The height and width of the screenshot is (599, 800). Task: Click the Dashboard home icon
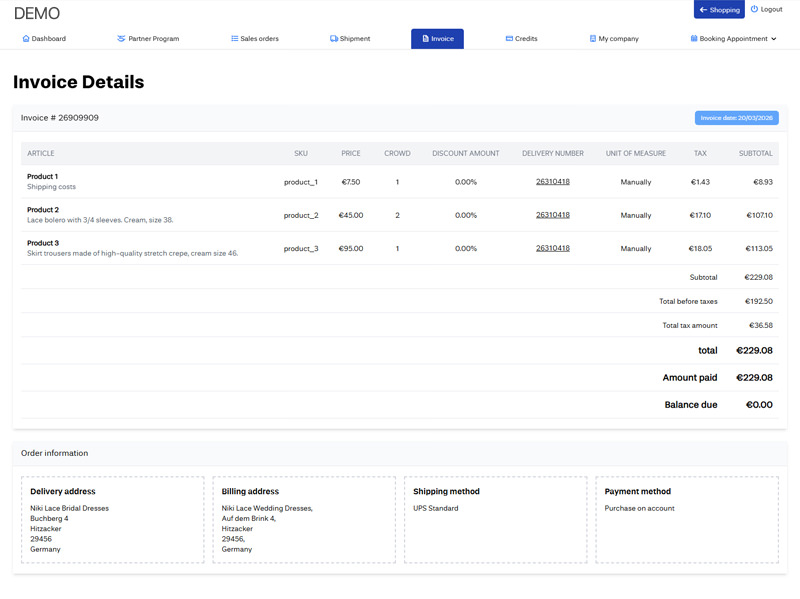pyautogui.click(x=26, y=39)
